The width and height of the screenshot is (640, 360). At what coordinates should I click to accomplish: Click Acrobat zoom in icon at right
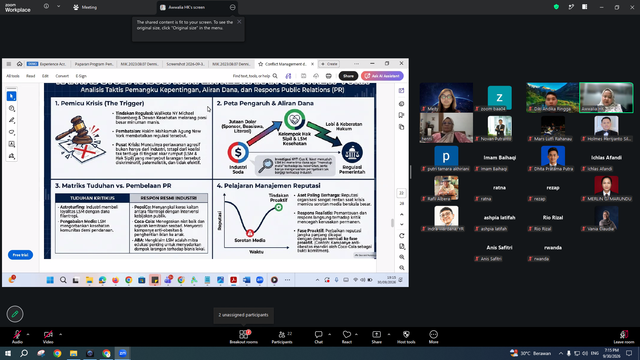pos(402,257)
